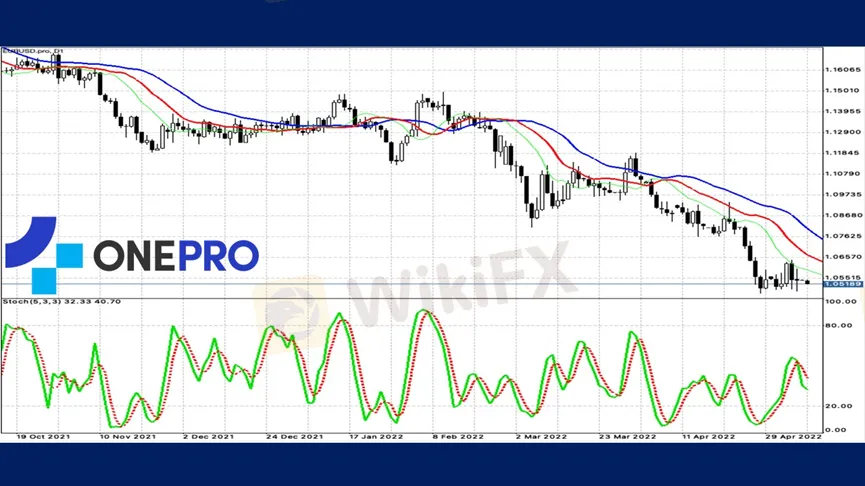Viewport: 865px width, 486px height.
Task: Click the ONEPRO brand text
Action: [176, 255]
